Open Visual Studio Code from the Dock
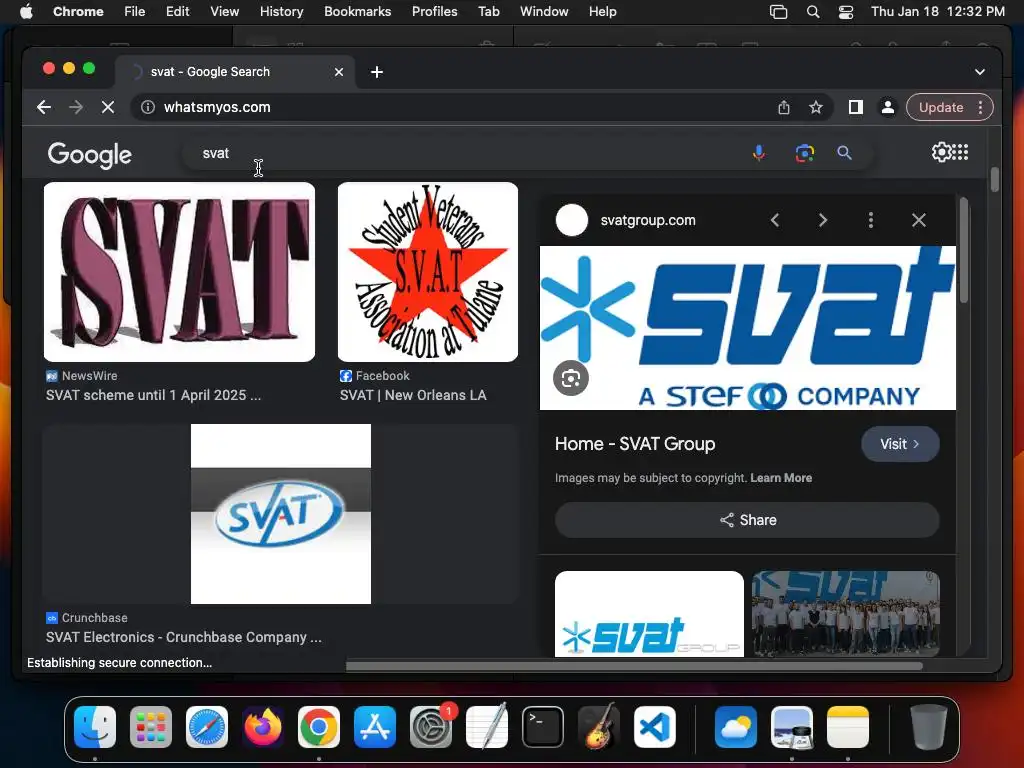Screen dimensions: 1024x768 [x=655, y=727]
